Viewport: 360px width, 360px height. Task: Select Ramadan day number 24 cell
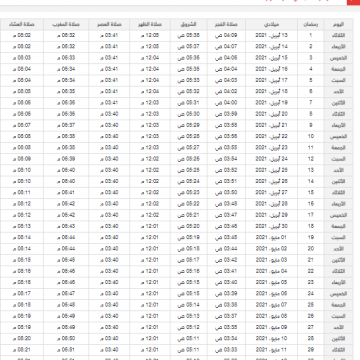(x=311, y=294)
